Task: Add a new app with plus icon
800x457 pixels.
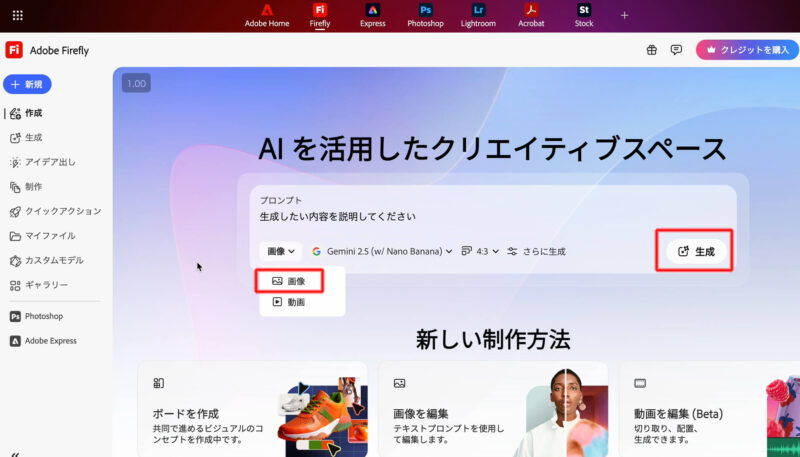Action: 624,15
